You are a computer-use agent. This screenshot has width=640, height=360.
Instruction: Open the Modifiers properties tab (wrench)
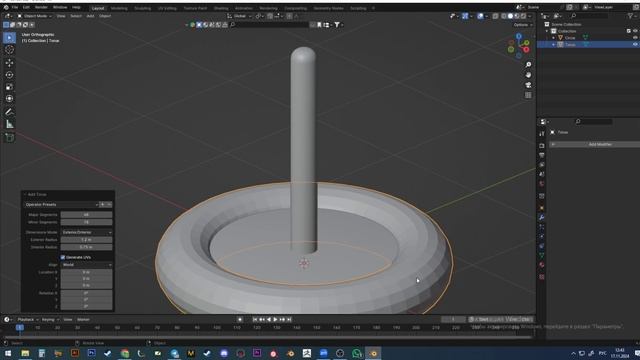point(542,217)
